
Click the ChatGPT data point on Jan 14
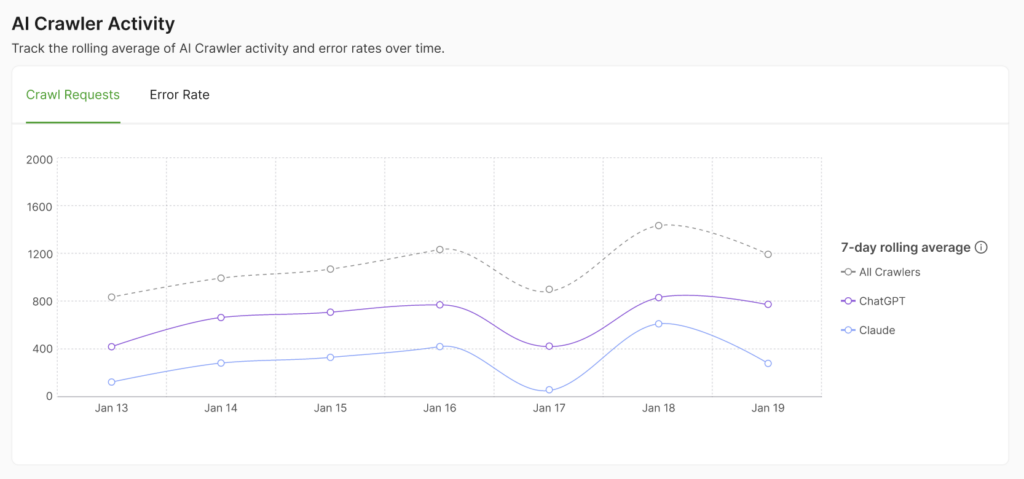click(221, 318)
